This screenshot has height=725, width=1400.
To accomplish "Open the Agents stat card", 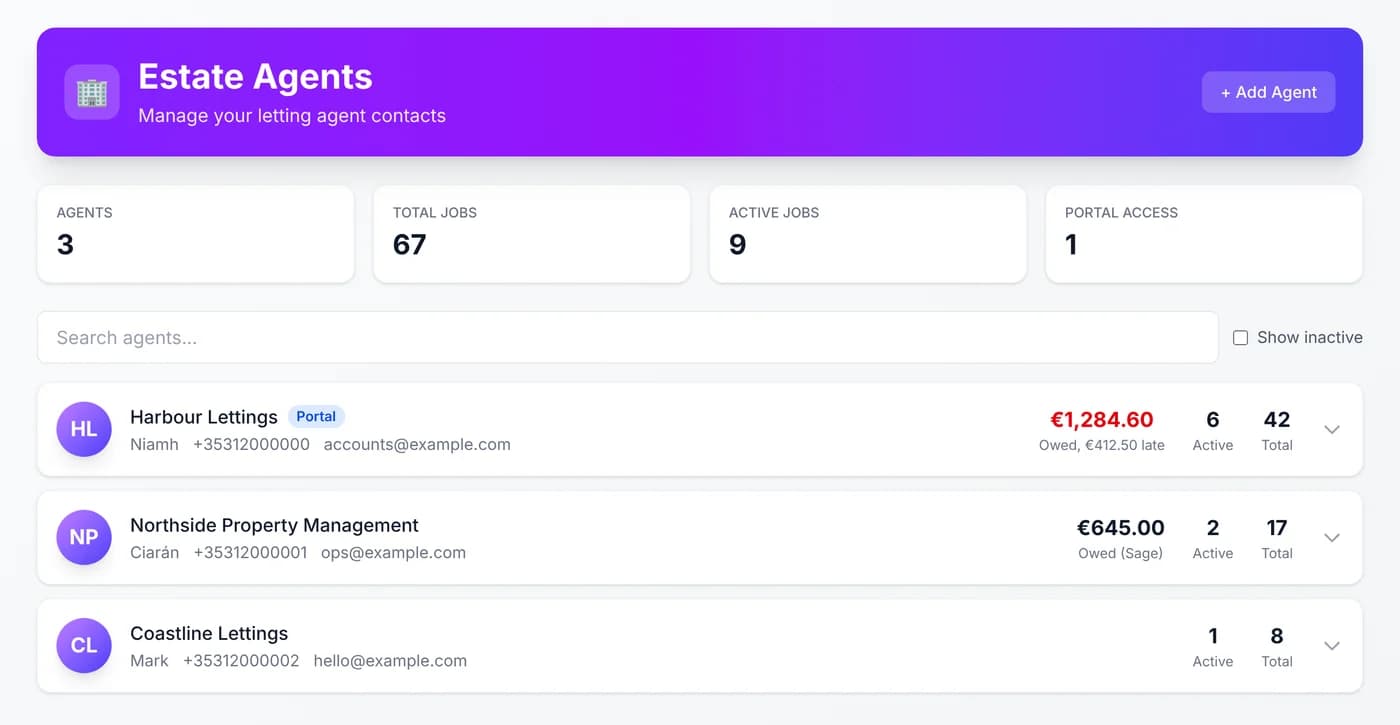I will click(x=195, y=234).
